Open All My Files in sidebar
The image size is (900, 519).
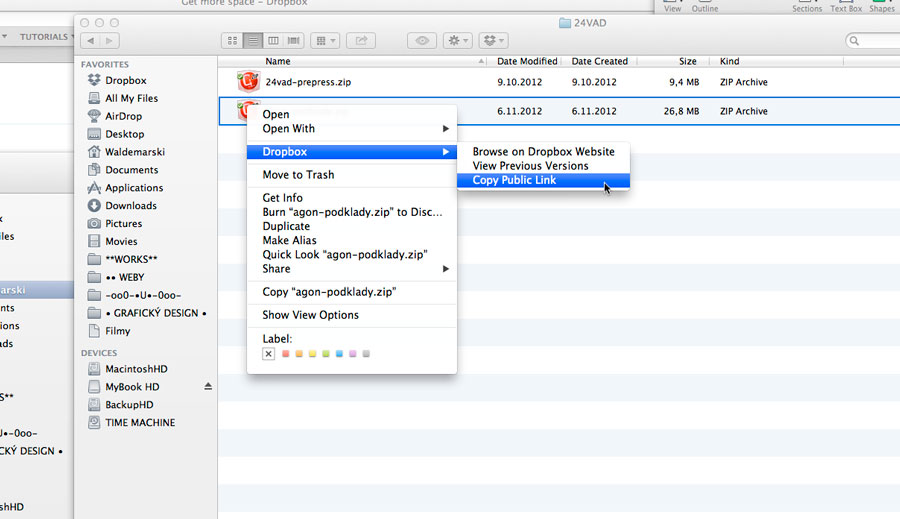[x=131, y=98]
